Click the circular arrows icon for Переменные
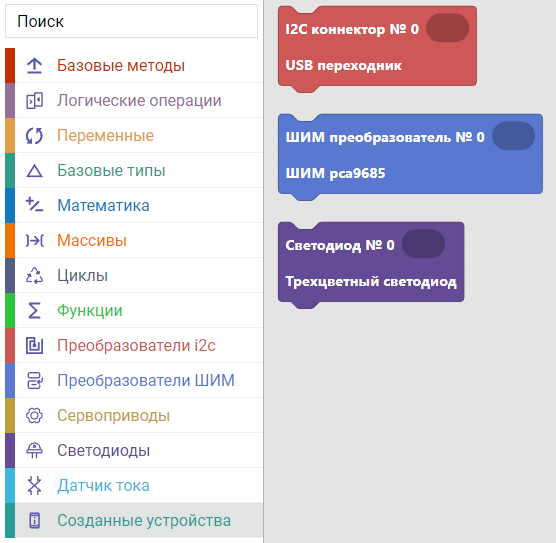The image size is (556, 543). 34,135
